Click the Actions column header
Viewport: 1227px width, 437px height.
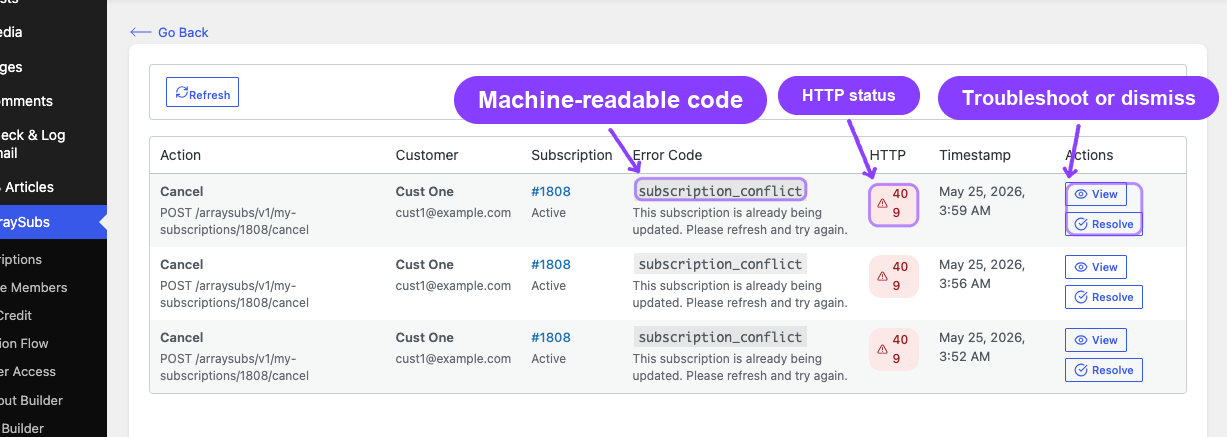click(x=1089, y=155)
